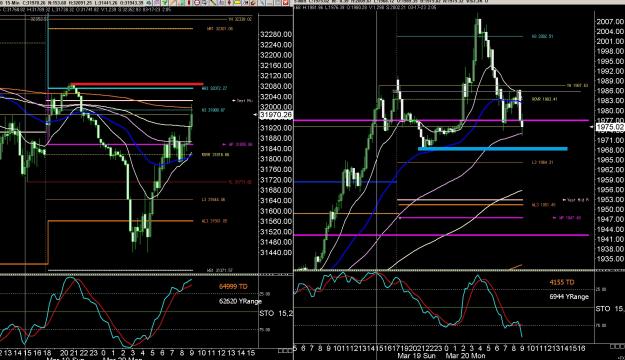Click the 6944 YRange label
The height and width of the screenshot is (360, 625).
click(569, 297)
